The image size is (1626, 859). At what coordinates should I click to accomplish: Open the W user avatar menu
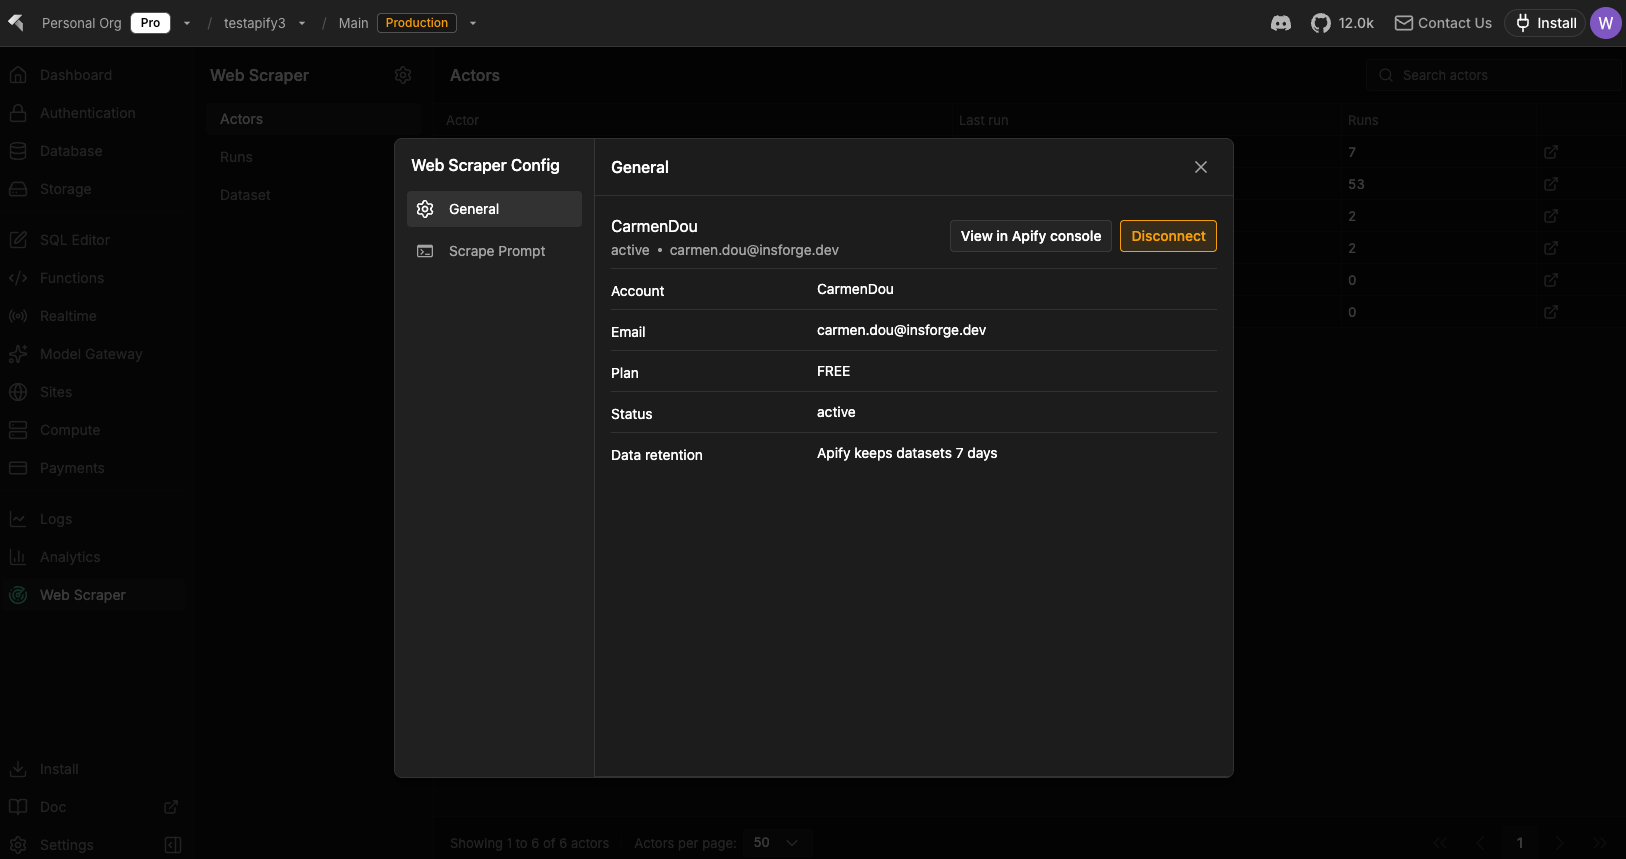click(x=1606, y=23)
